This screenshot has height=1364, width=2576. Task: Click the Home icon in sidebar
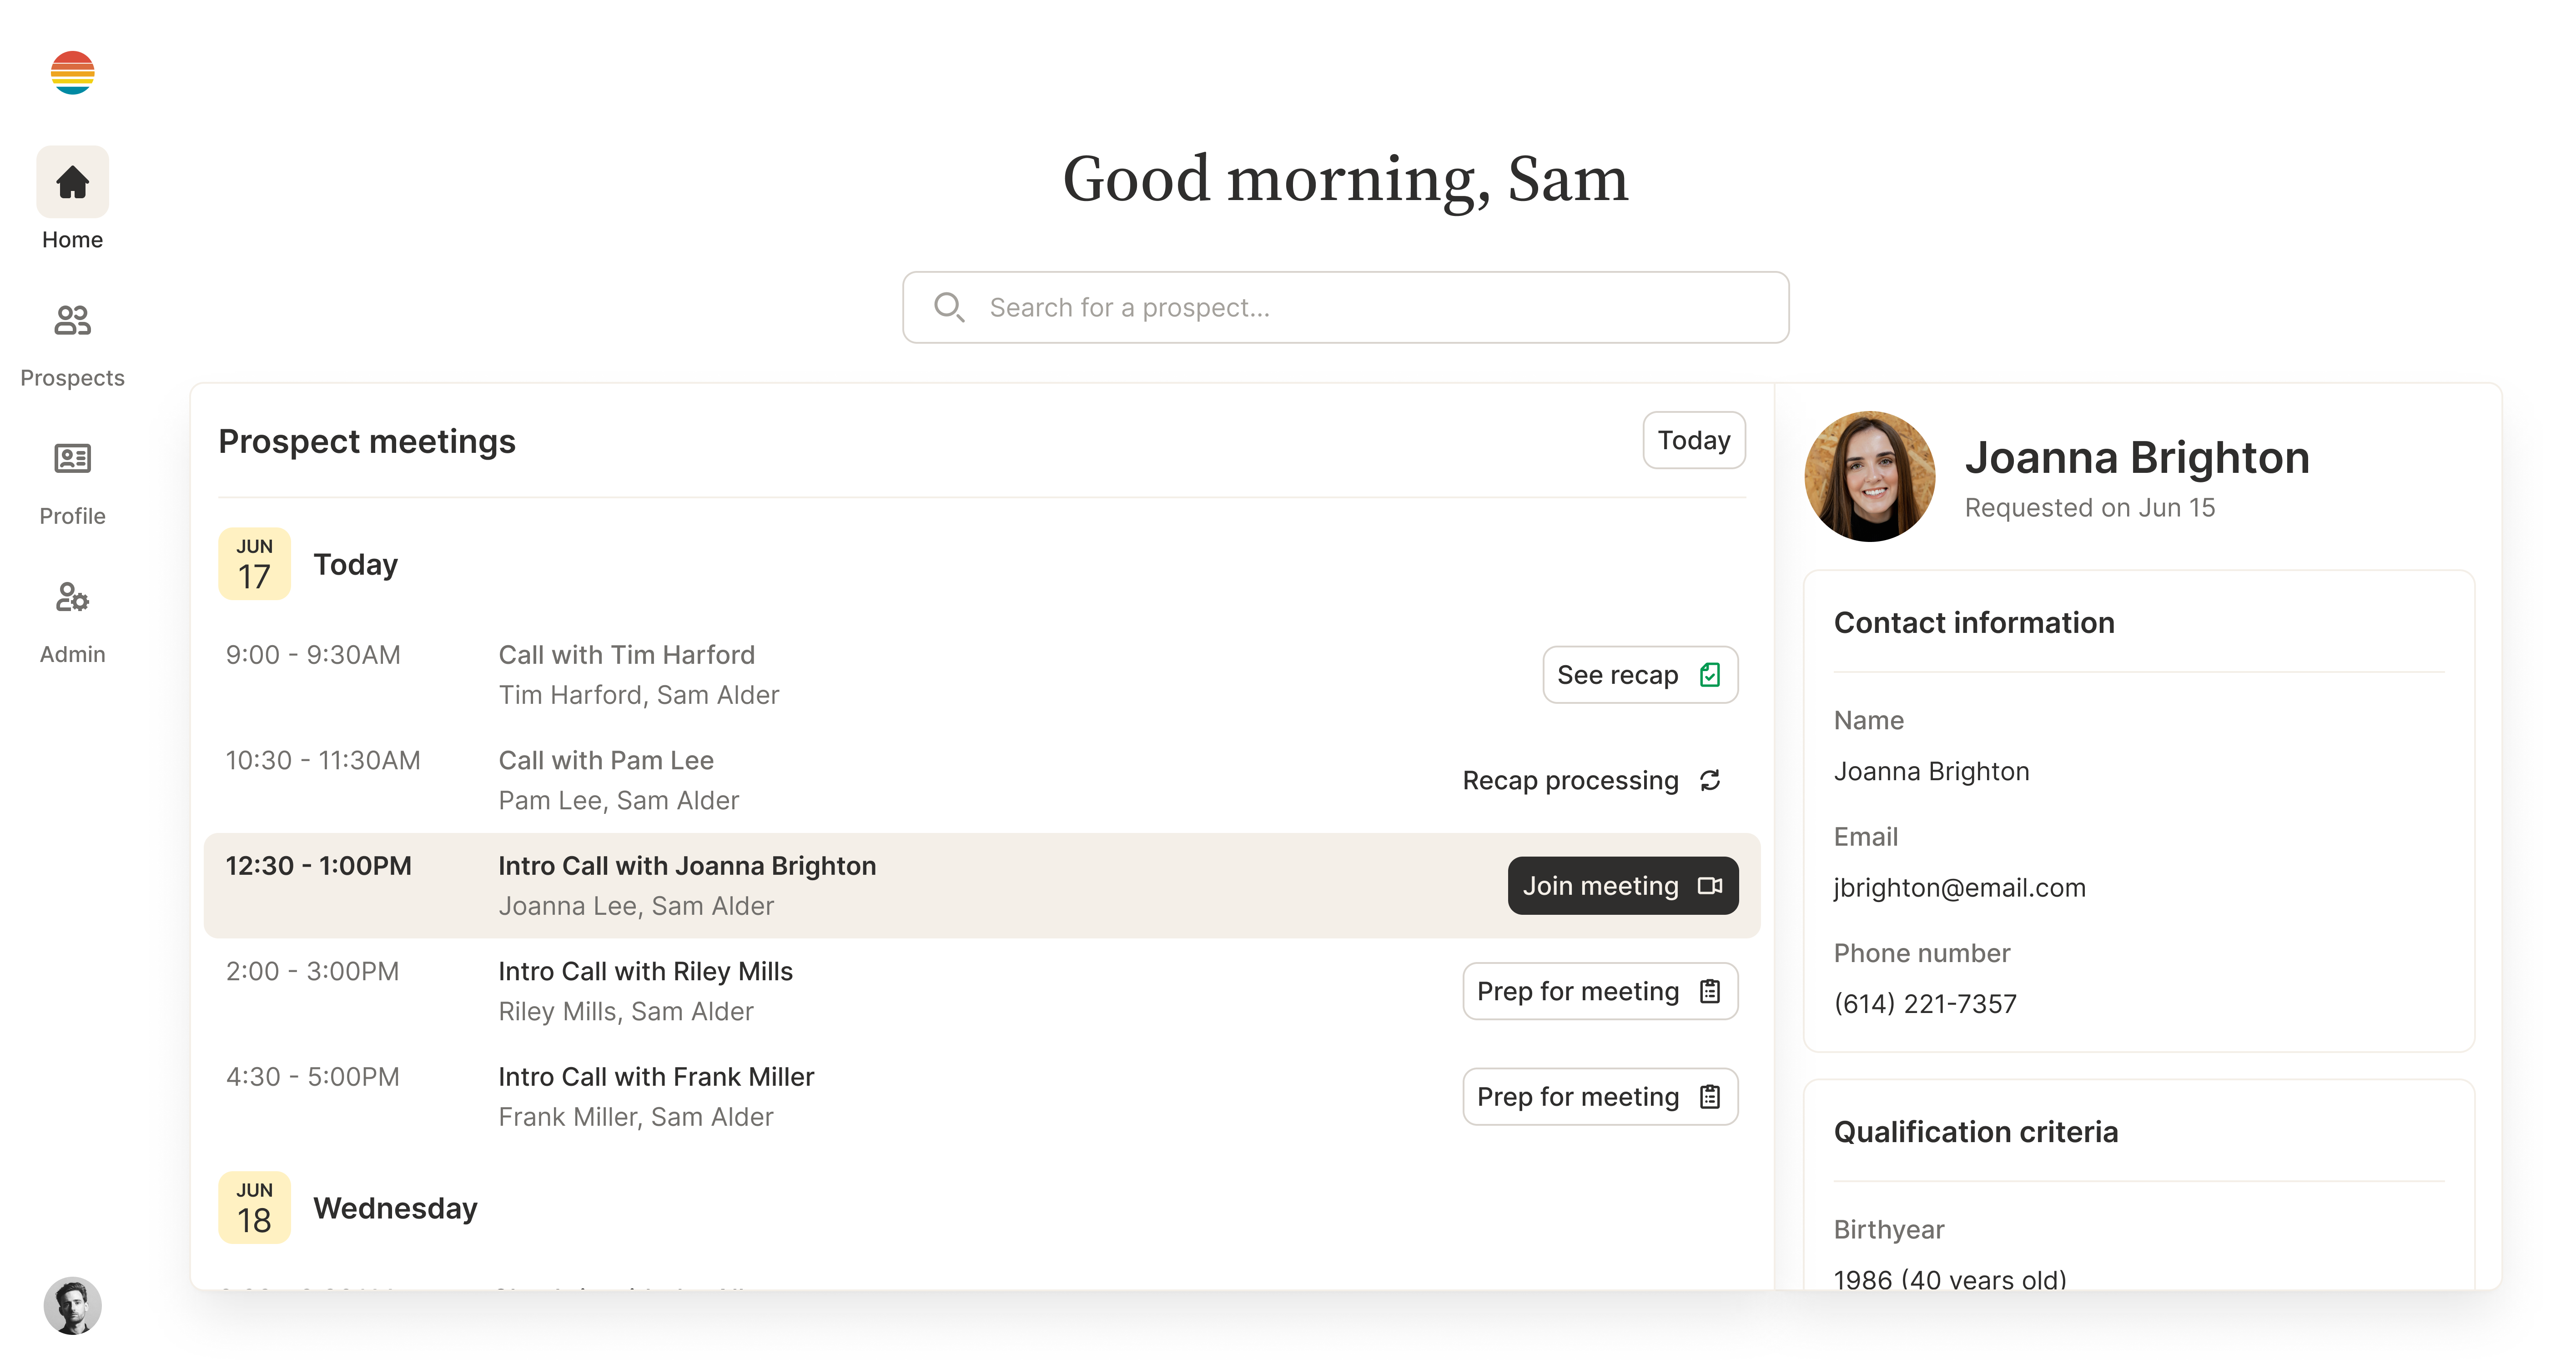[72, 182]
